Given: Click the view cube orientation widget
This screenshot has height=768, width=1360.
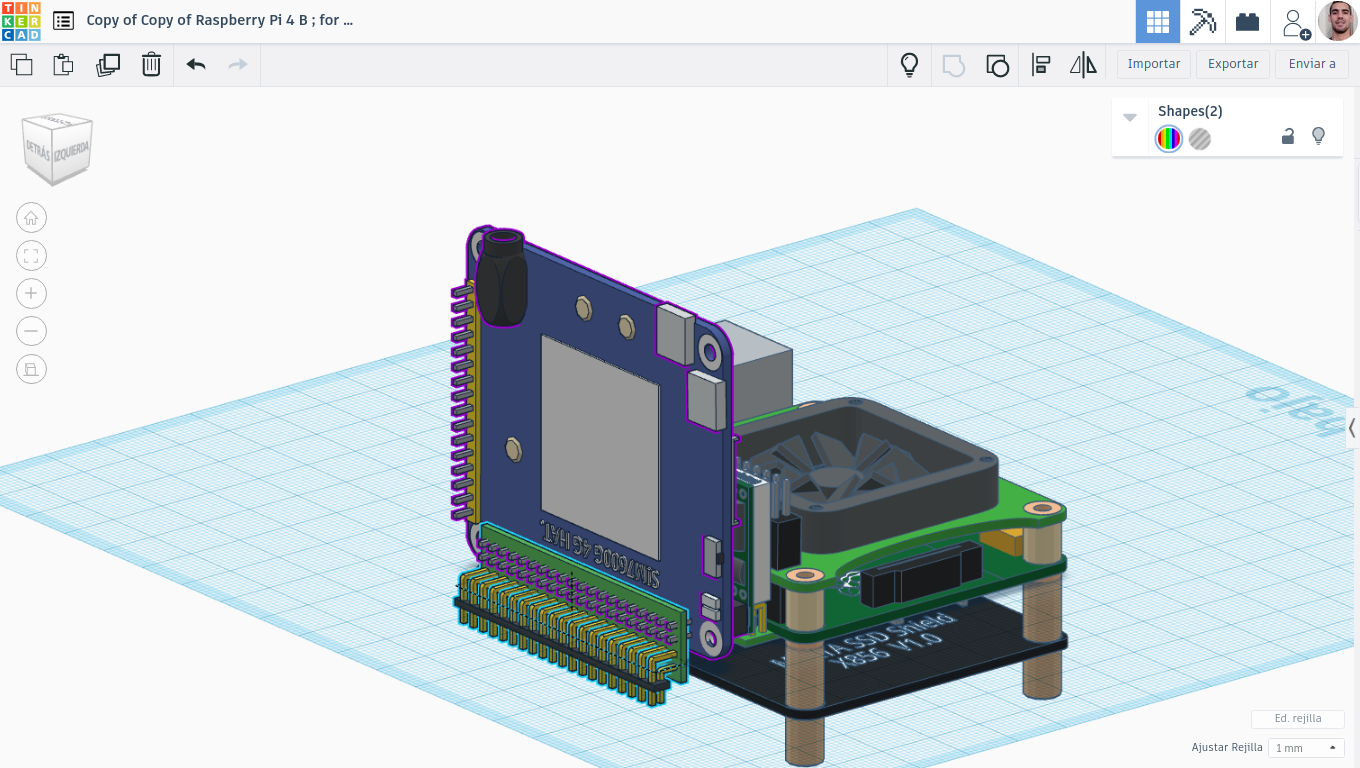Looking at the screenshot, I should tap(57, 149).
